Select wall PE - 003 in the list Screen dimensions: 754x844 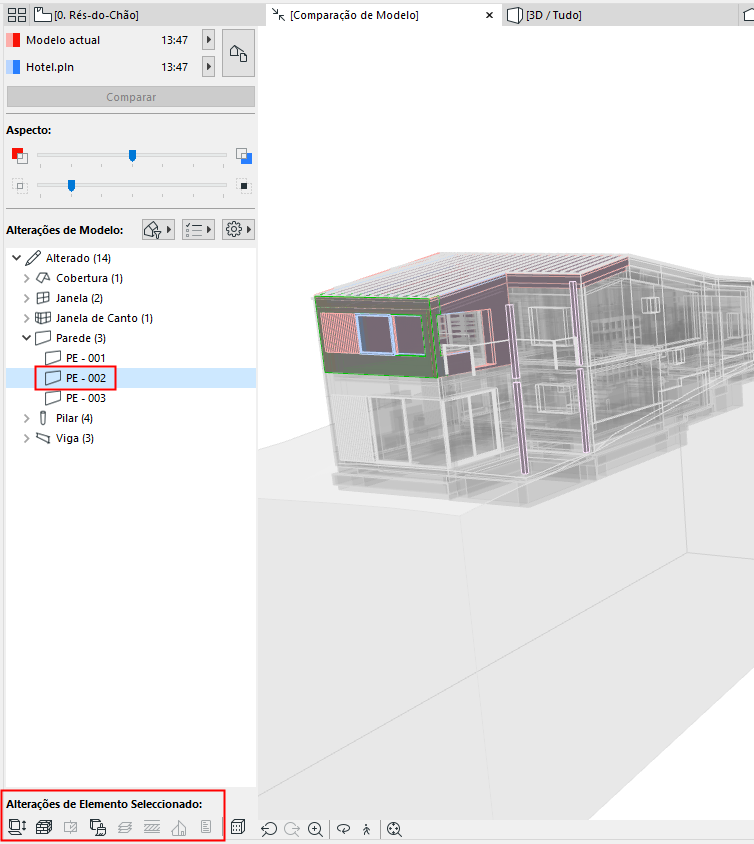[x=86, y=398]
